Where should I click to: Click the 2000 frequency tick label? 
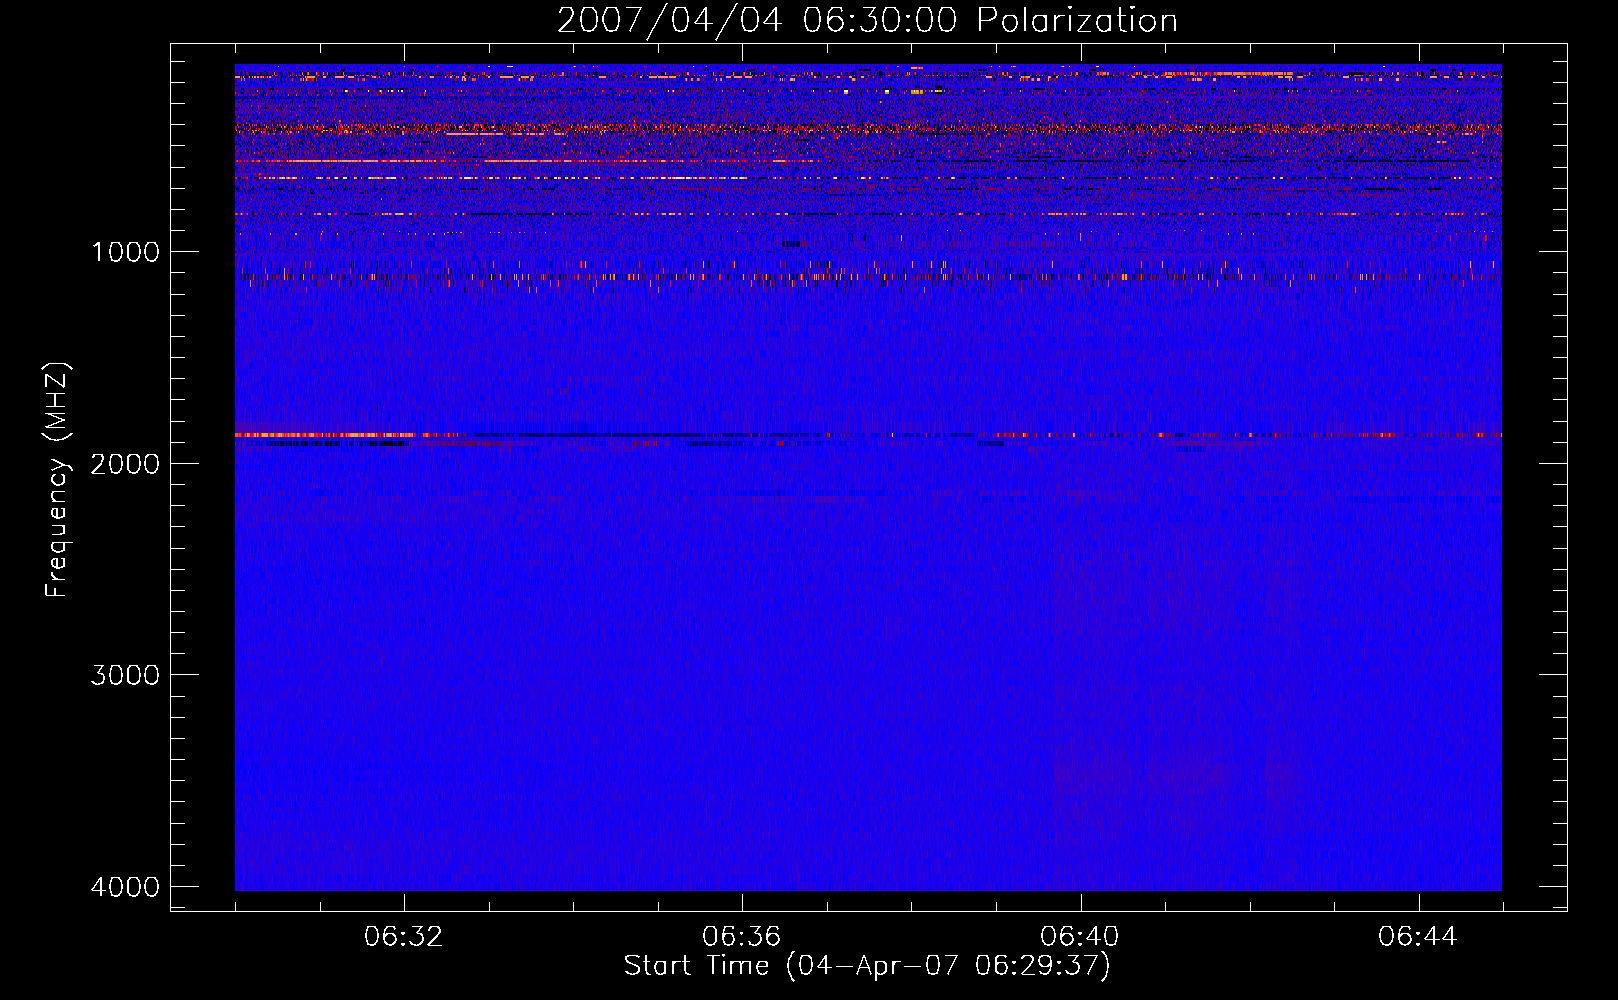tap(125, 463)
